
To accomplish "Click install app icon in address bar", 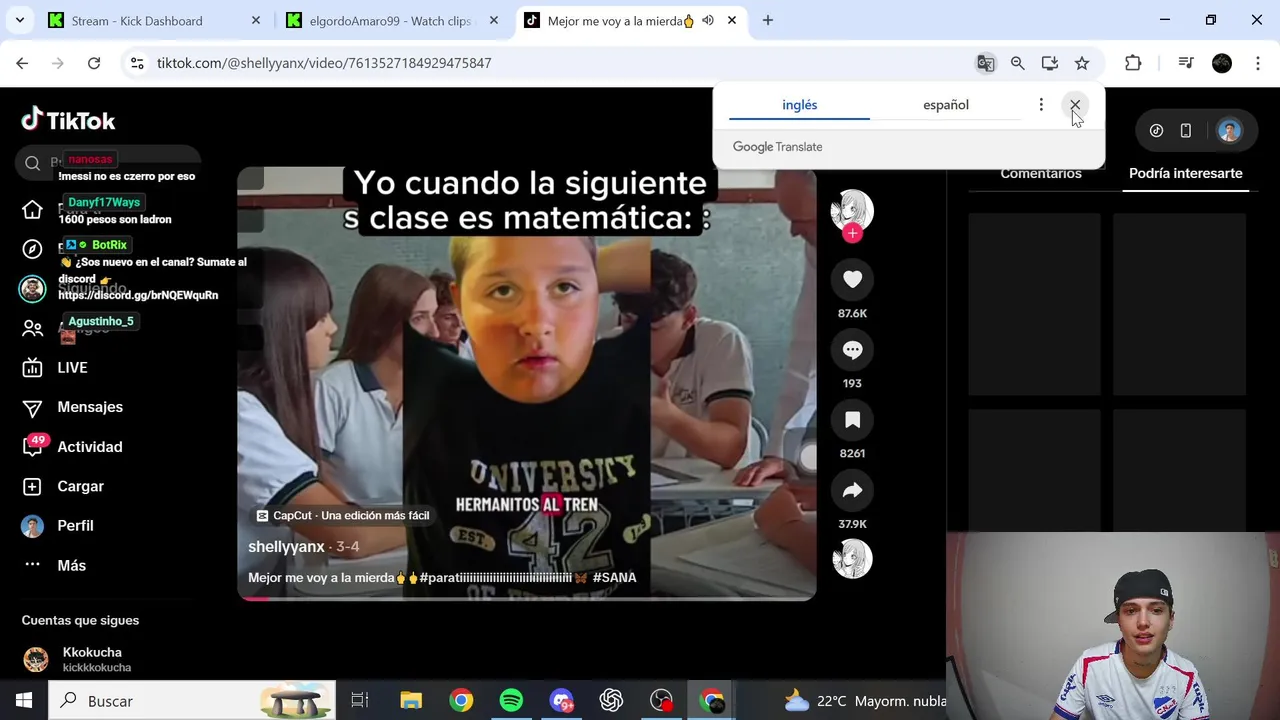I will click(1050, 63).
